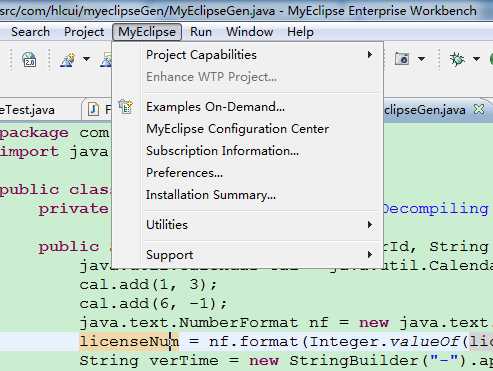Switch to the MyEclipseGen.java editor tab
This screenshot has width=493, height=371.
click(x=425, y=110)
